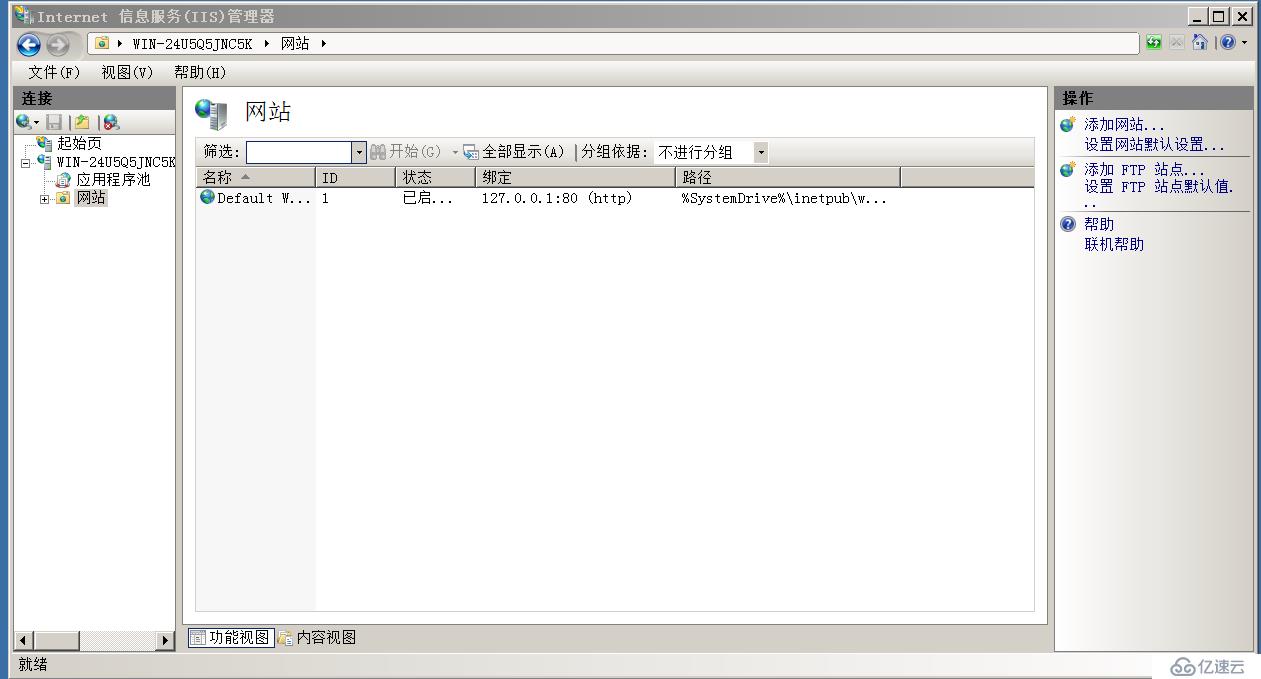Click the connections pane scrollbar right arrow

click(x=166, y=640)
